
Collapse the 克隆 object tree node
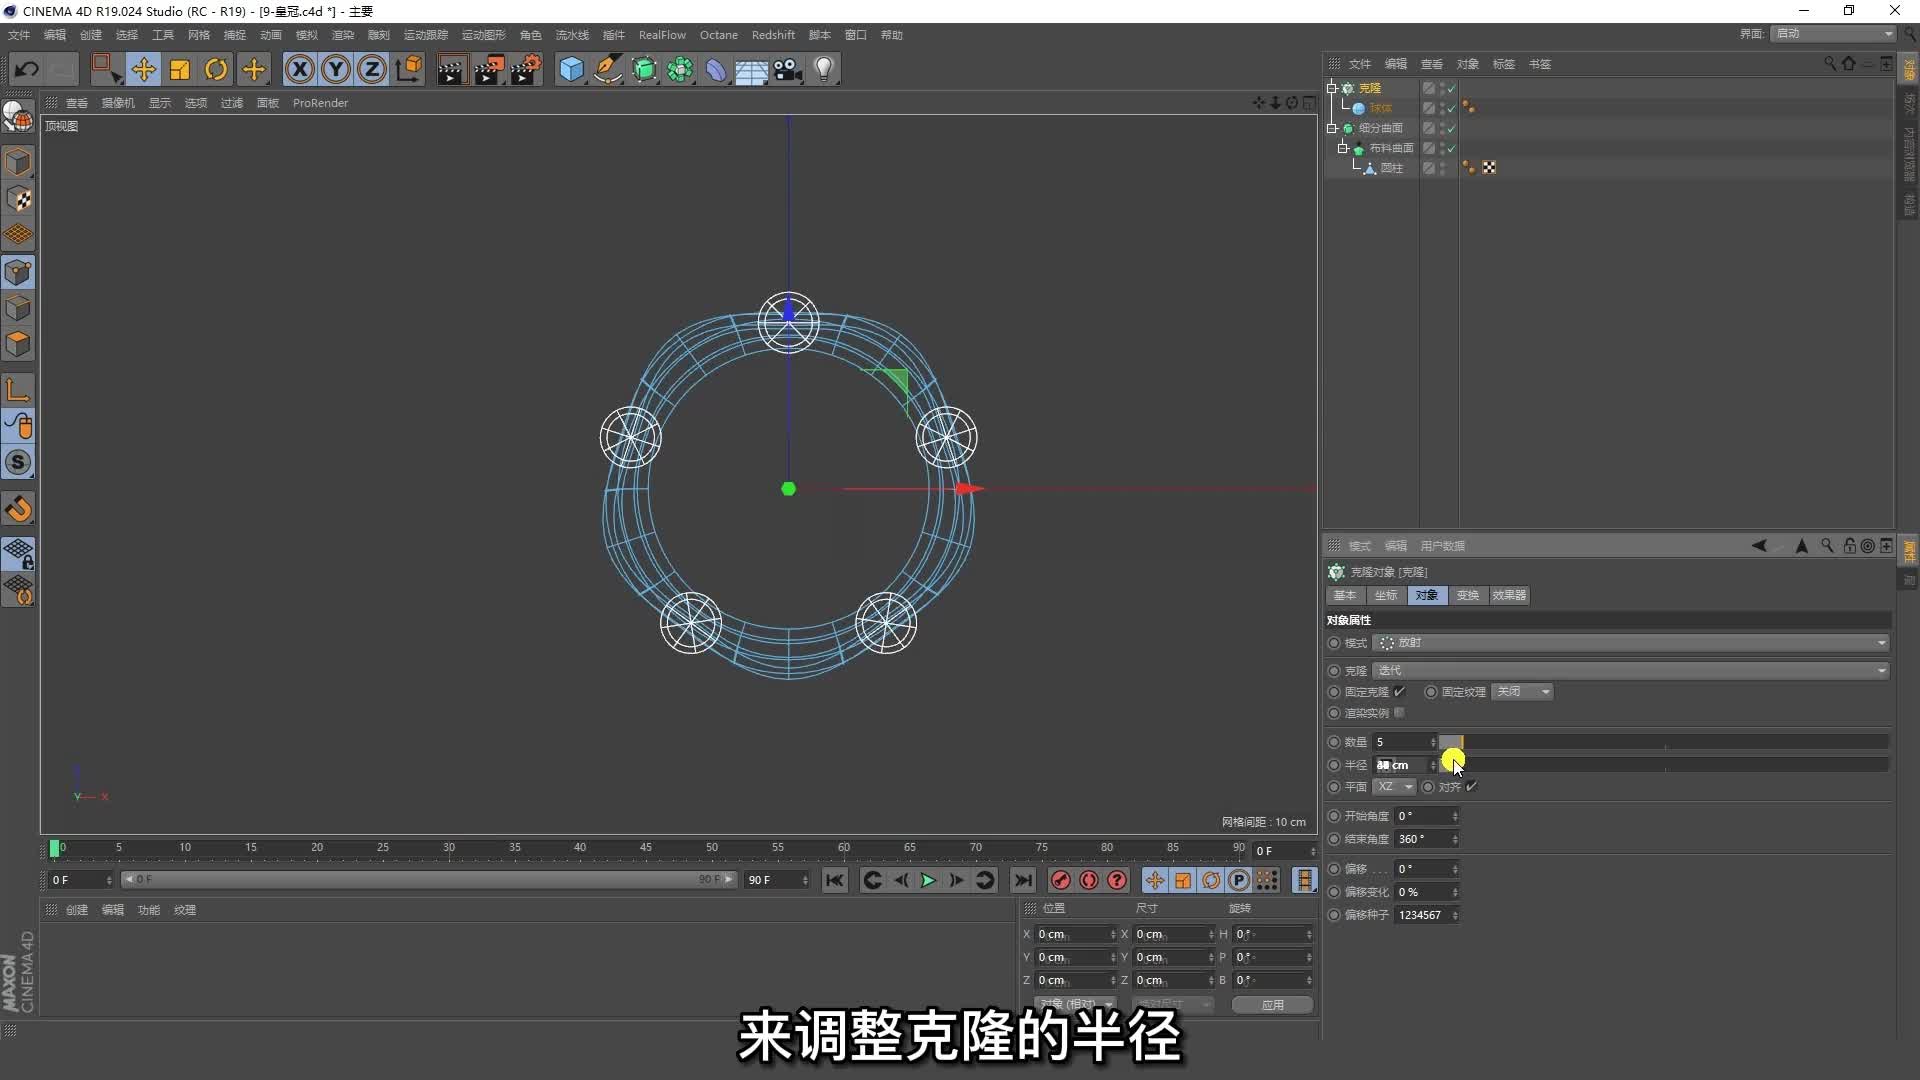pyautogui.click(x=1332, y=88)
